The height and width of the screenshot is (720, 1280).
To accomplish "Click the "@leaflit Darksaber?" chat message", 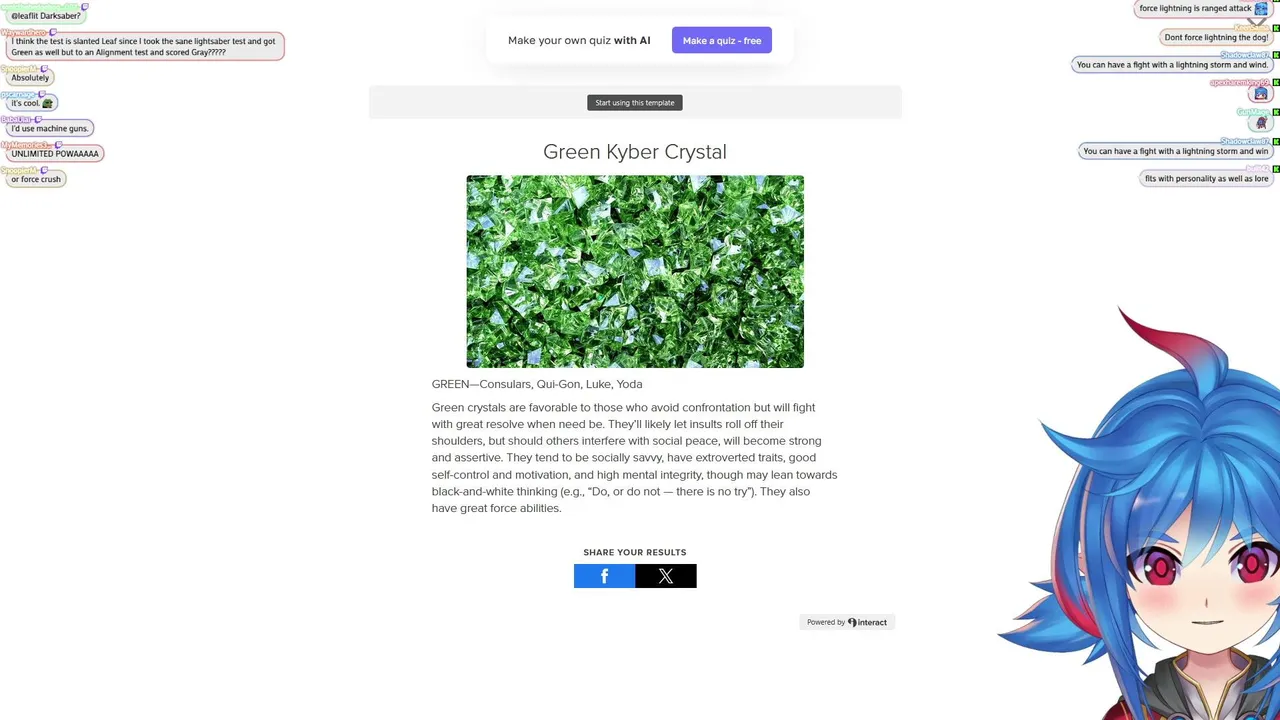I will (45, 16).
